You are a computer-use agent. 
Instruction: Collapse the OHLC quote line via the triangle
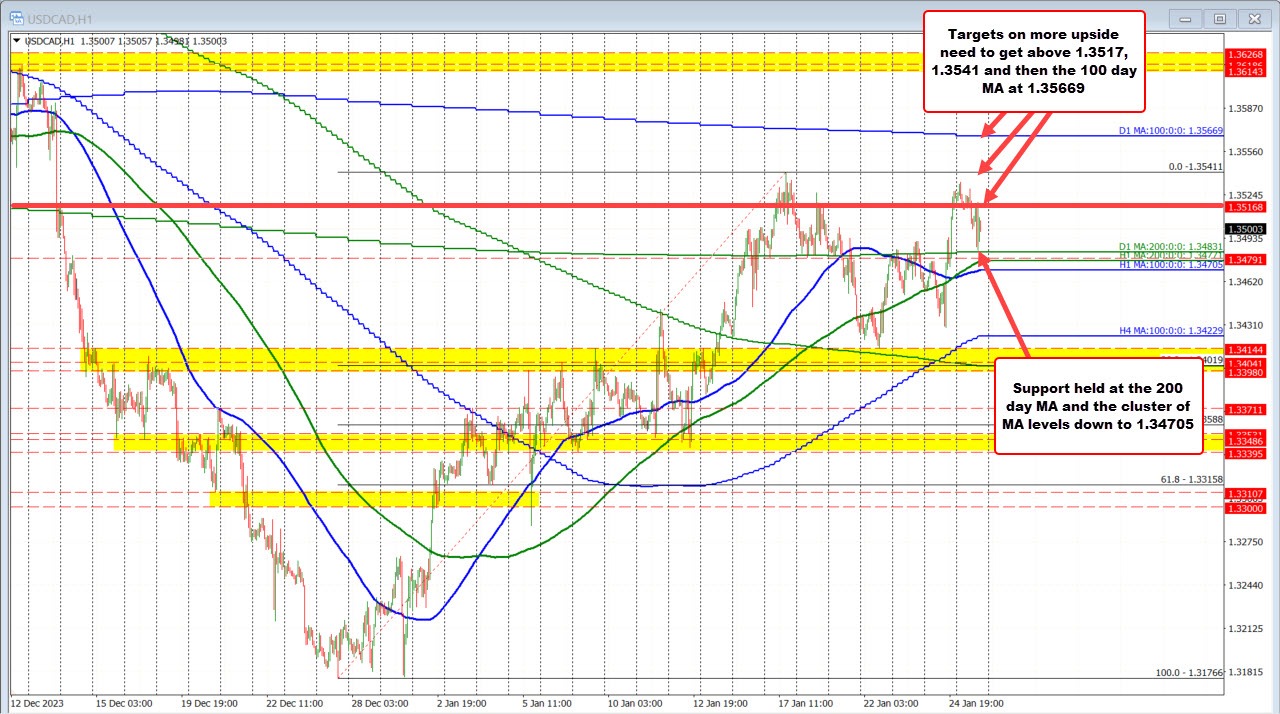15,40
